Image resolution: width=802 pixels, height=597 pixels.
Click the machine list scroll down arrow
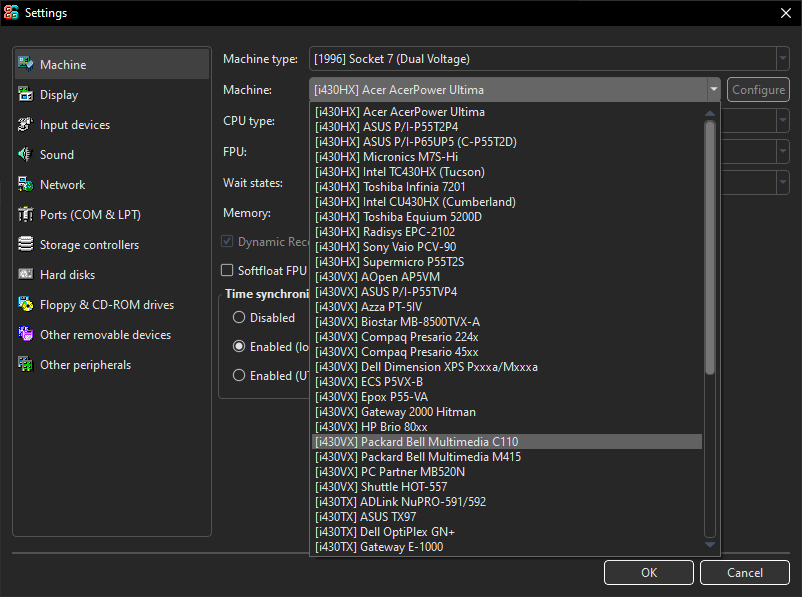[x=710, y=545]
